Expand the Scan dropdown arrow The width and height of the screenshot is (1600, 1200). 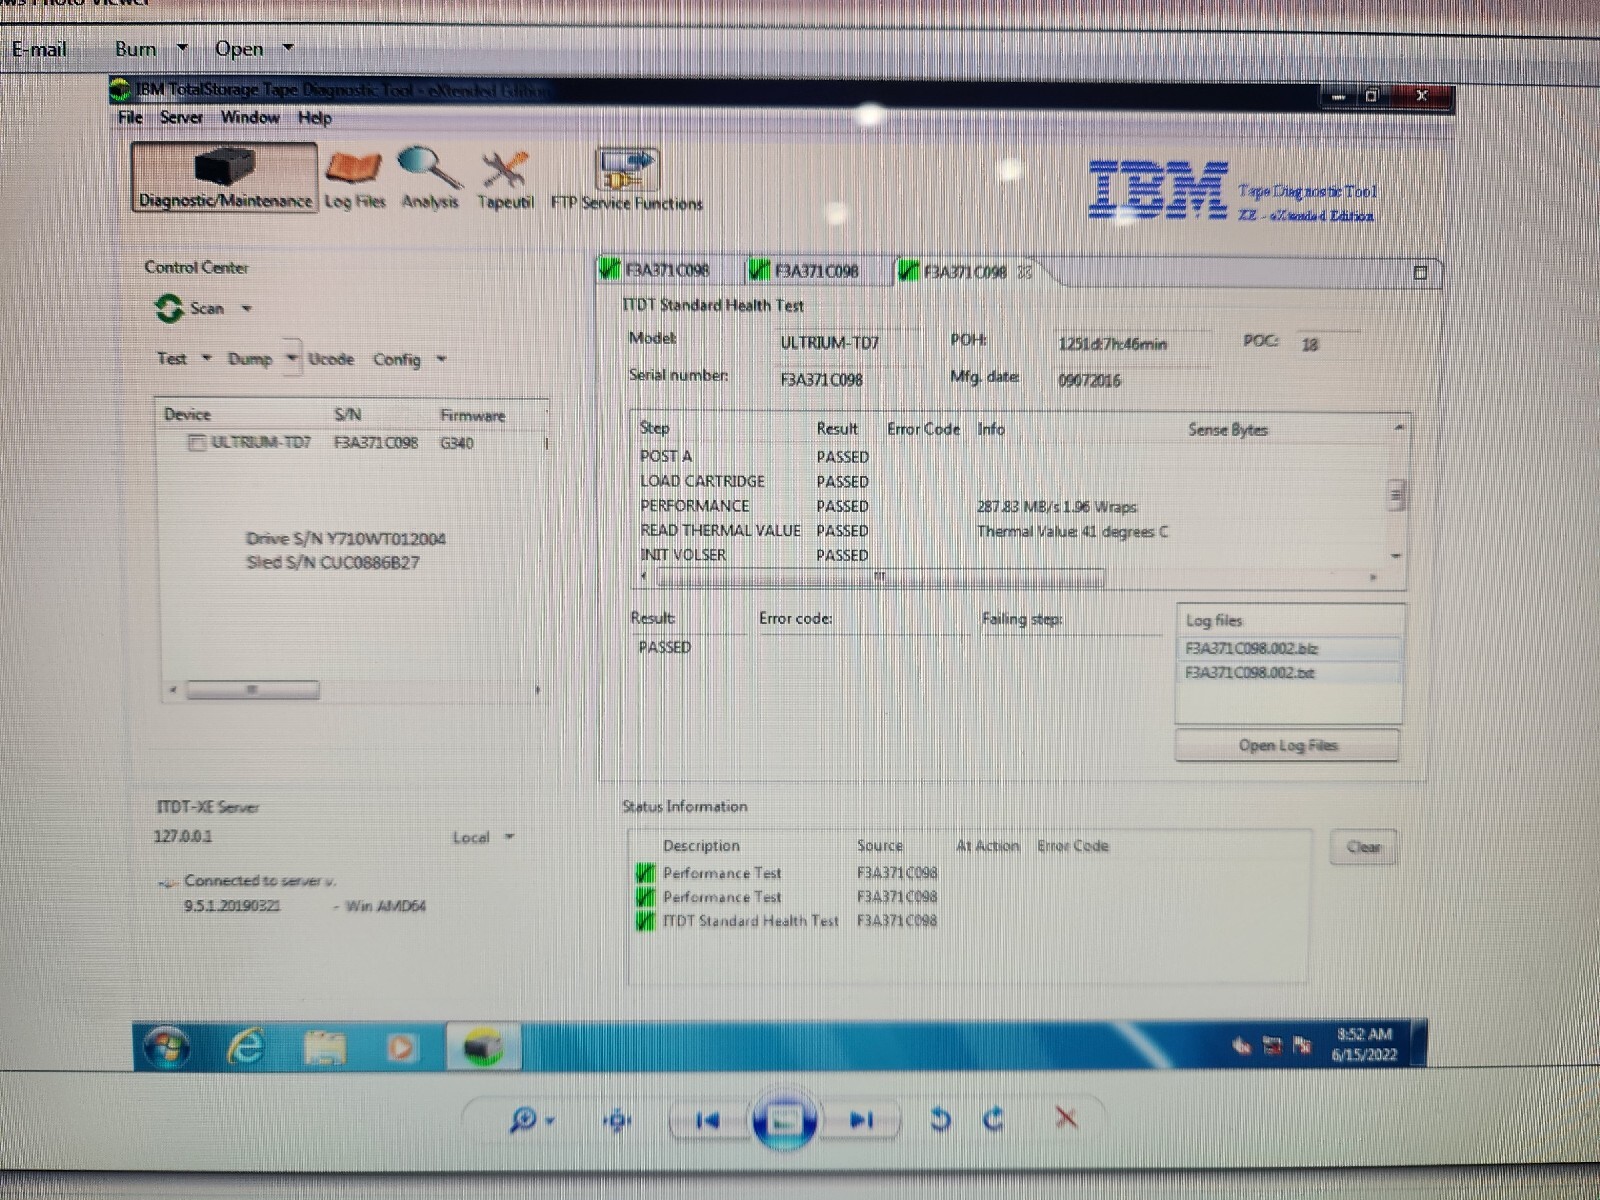(x=246, y=309)
